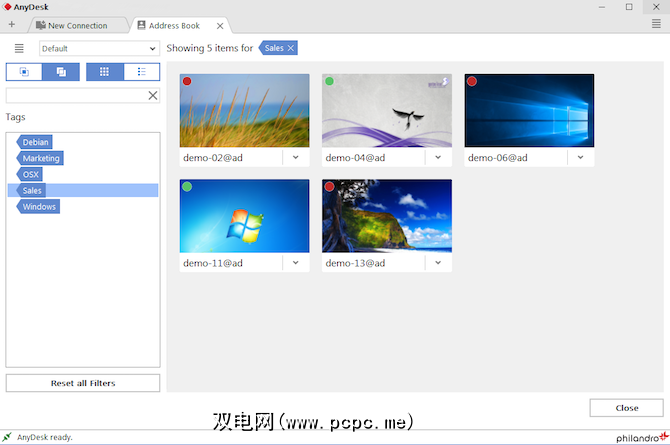This screenshot has width=670, height=445.
Task: Click the demo-13@ad name label
Action: pyautogui.click(x=355, y=263)
